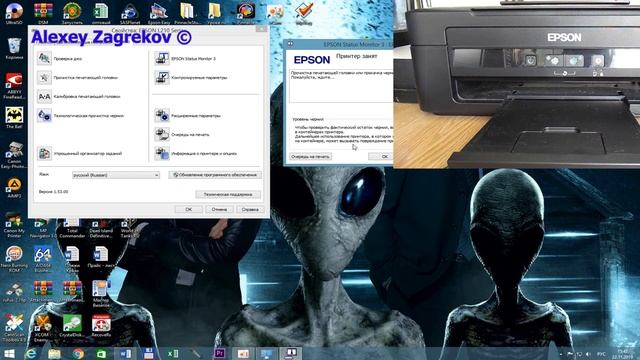Select the Dead Island Definitive desktop shortcut
This screenshot has height=360, width=640.
pos(101,229)
